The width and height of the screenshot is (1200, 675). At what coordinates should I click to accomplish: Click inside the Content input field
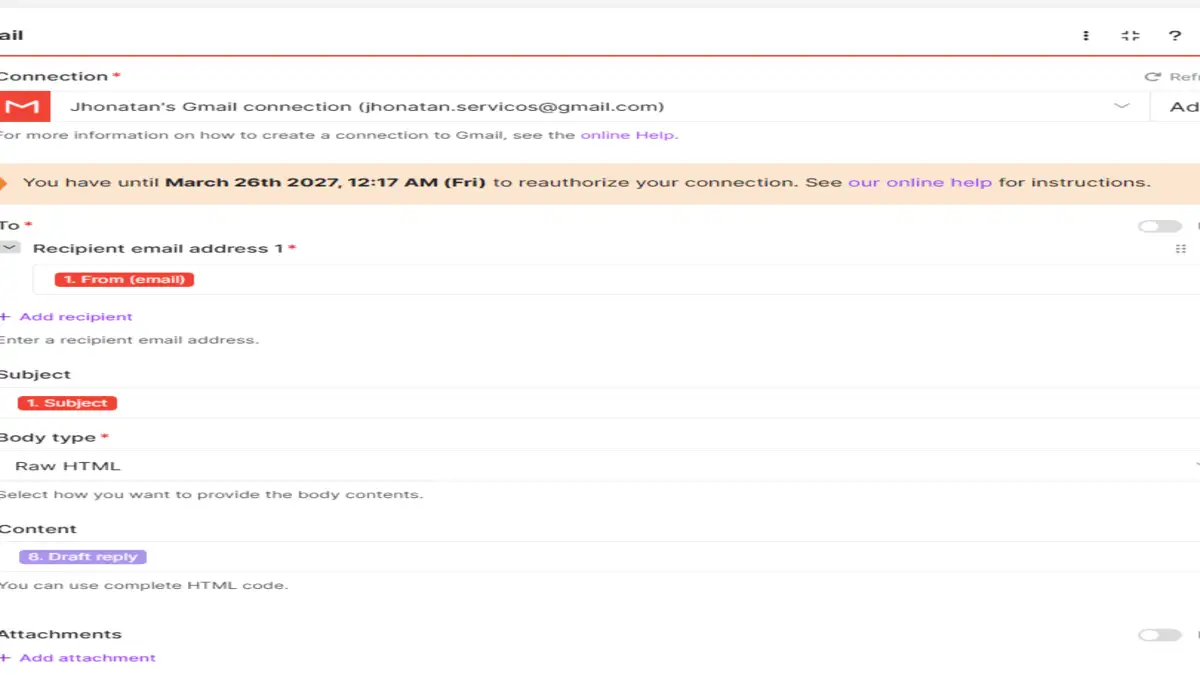600,557
